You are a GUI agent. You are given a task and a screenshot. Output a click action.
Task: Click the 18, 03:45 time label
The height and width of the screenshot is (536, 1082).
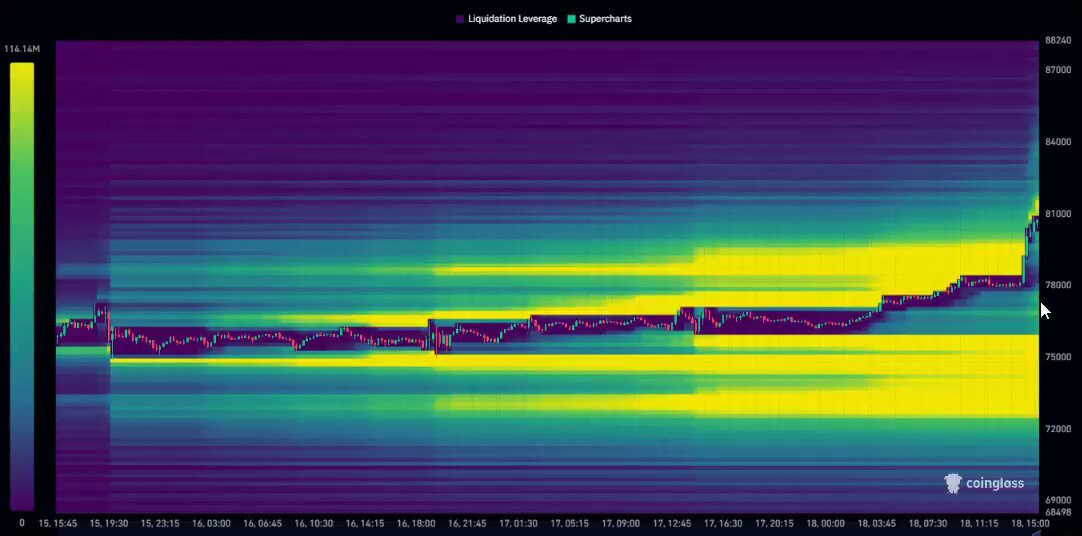pyautogui.click(x=876, y=524)
